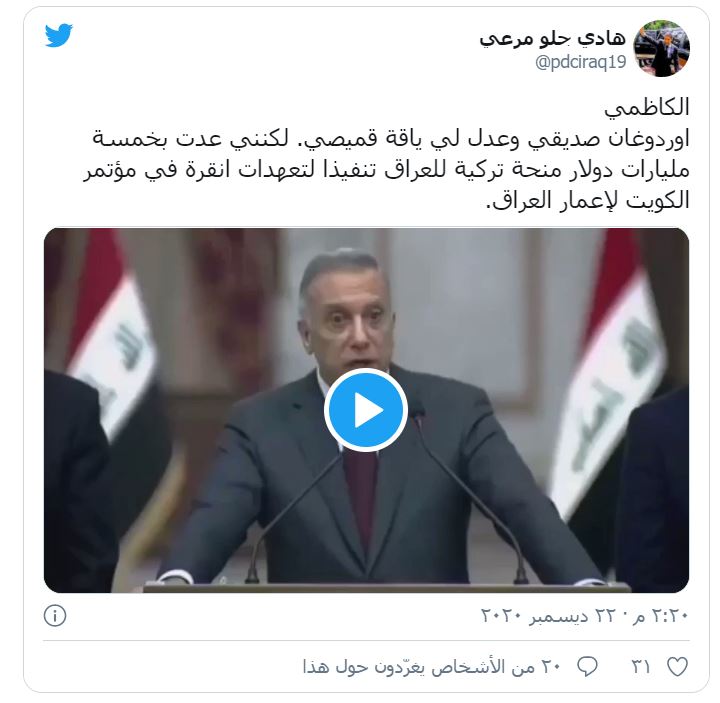Click the tweet's first line الكاظمي
The width and height of the screenshot is (720, 703).
pos(647,108)
